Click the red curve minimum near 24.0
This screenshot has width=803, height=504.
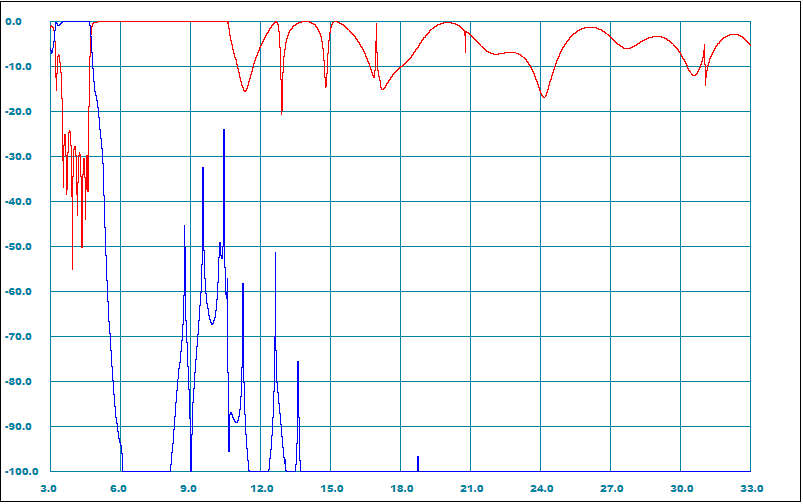click(543, 96)
